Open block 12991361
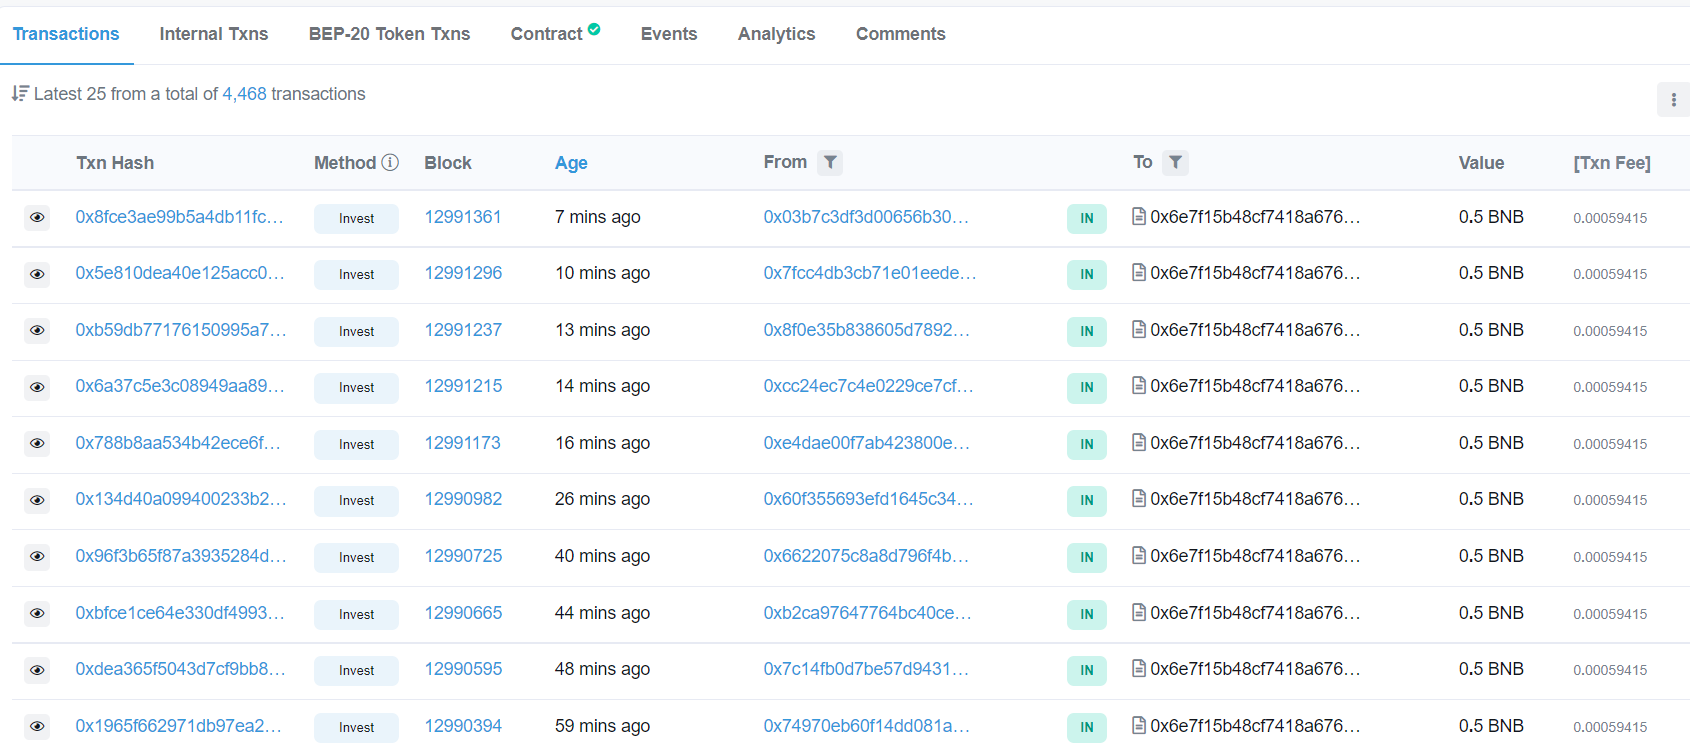1690x755 pixels. (463, 217)
